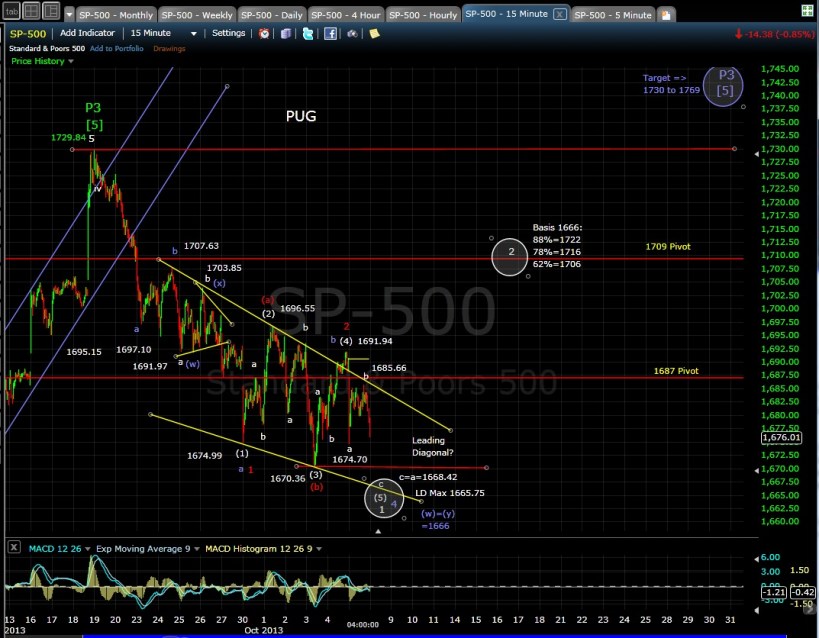Image resolution: width=819 pixels, height=638 pixels.
Task: Click the MACD value box -1.21
Action: click(774, 592)
